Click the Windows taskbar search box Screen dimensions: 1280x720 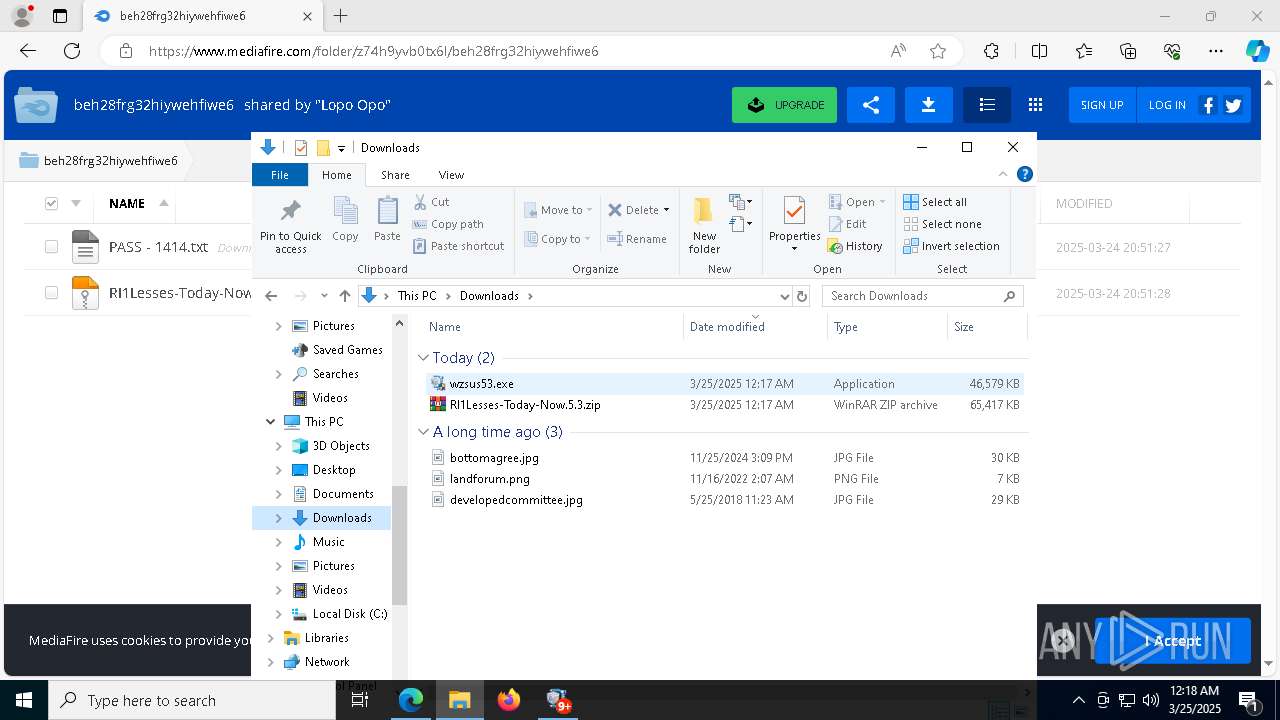point(192,700)
